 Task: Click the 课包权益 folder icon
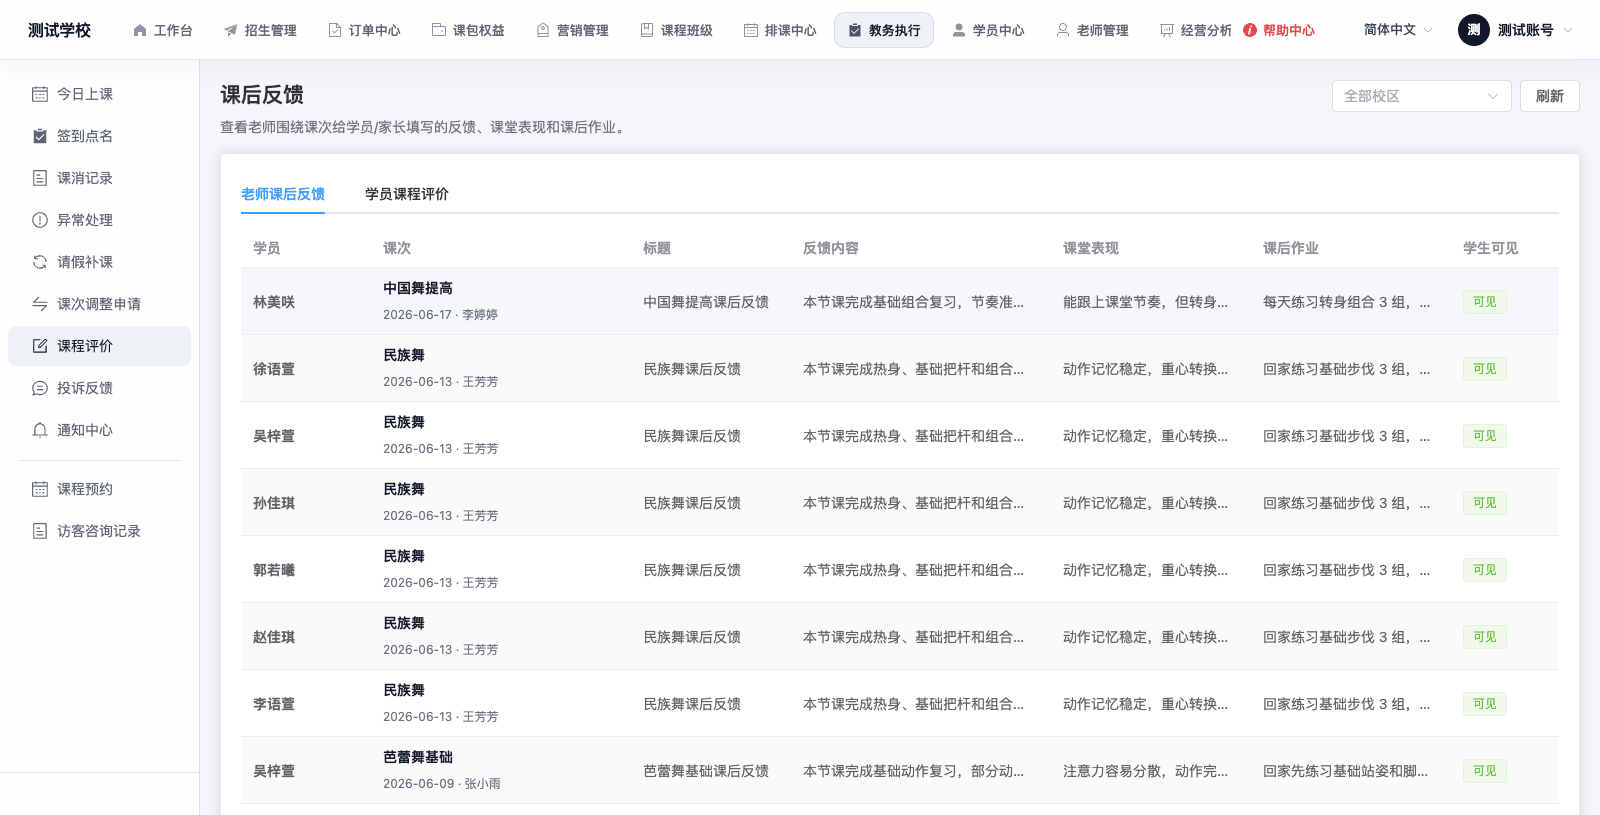439,31
